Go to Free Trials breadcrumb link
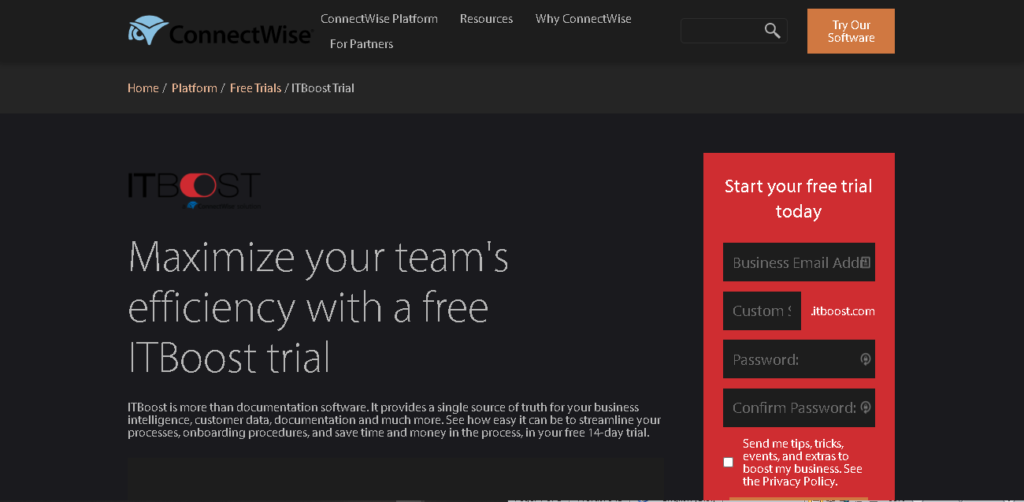The image size is (1024, 502). coord(255,87)
